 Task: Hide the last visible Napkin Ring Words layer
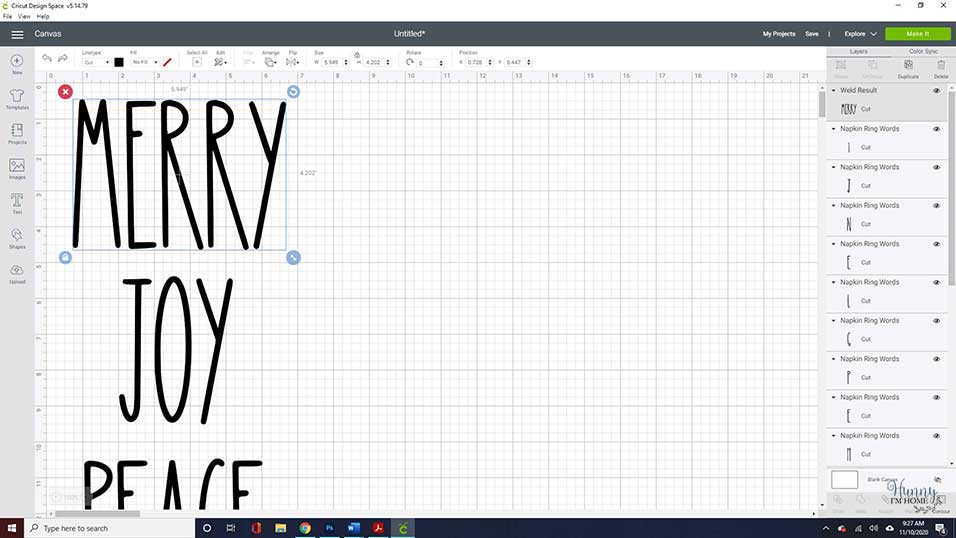[936, 436]
